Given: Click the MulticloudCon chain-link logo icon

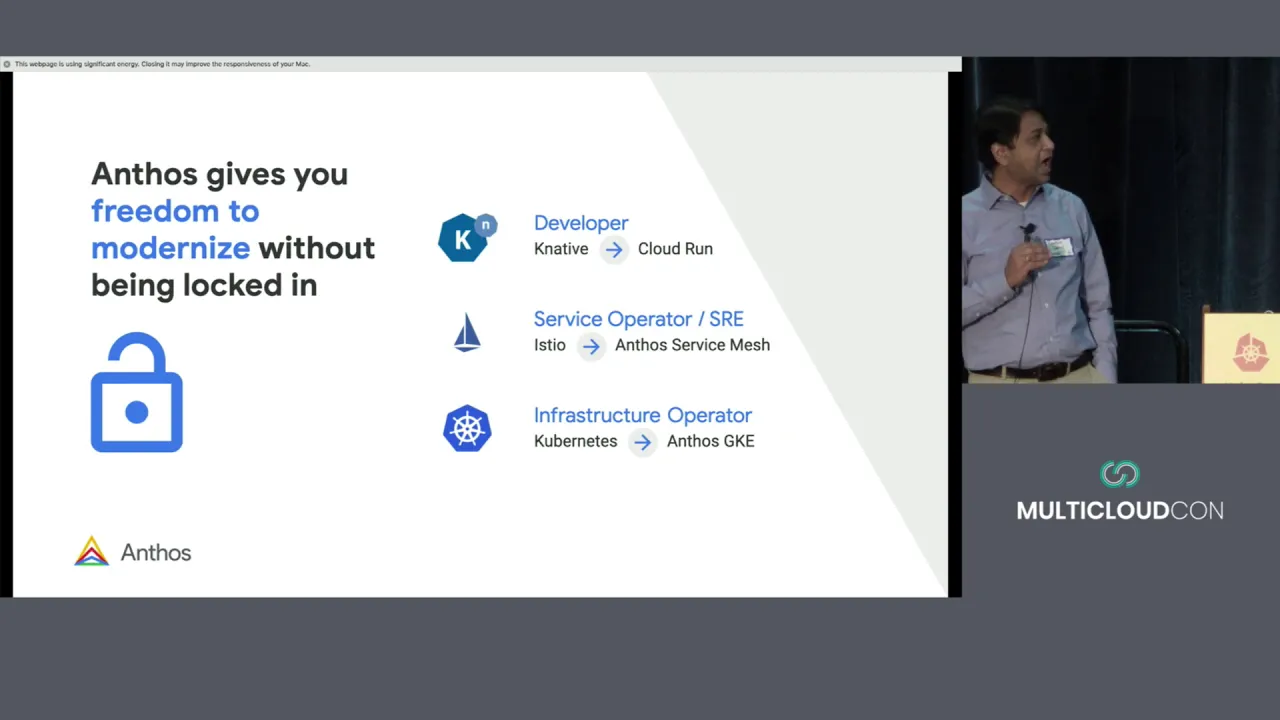Looking at the screenshot, I should tap(1119, 474).
